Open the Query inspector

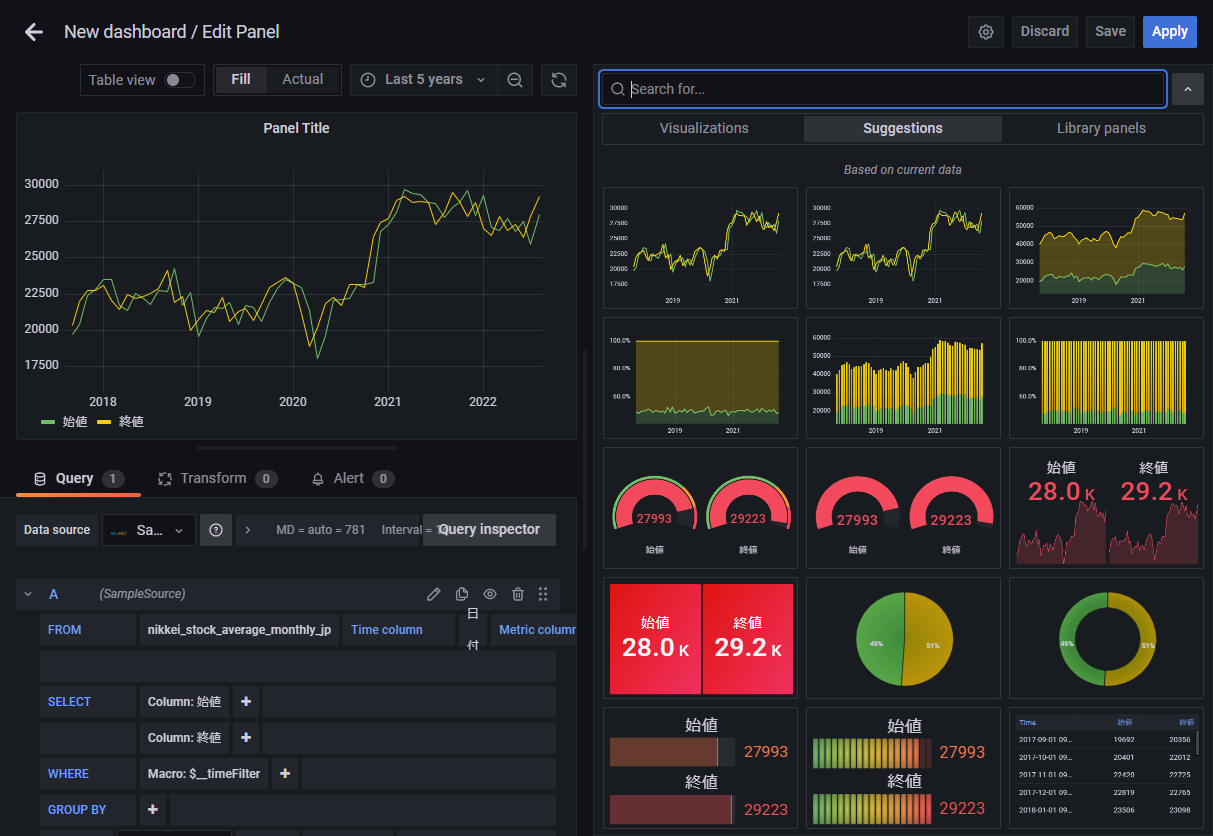tap(489, 530)
